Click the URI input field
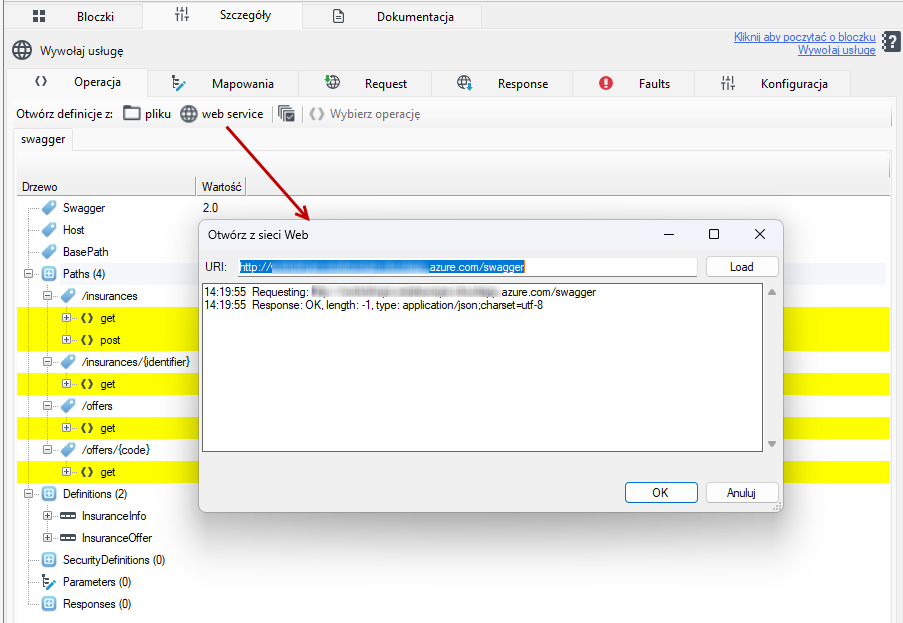 (467, 267)
